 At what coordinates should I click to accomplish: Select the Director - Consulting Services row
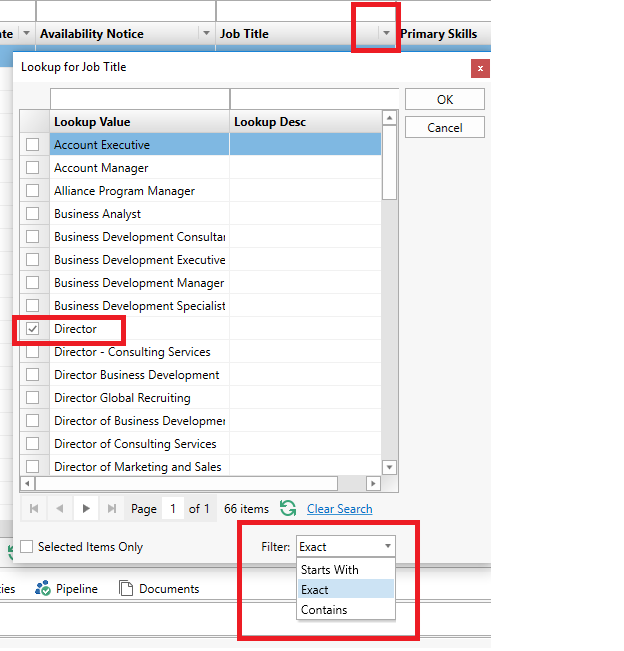[201, 352]
